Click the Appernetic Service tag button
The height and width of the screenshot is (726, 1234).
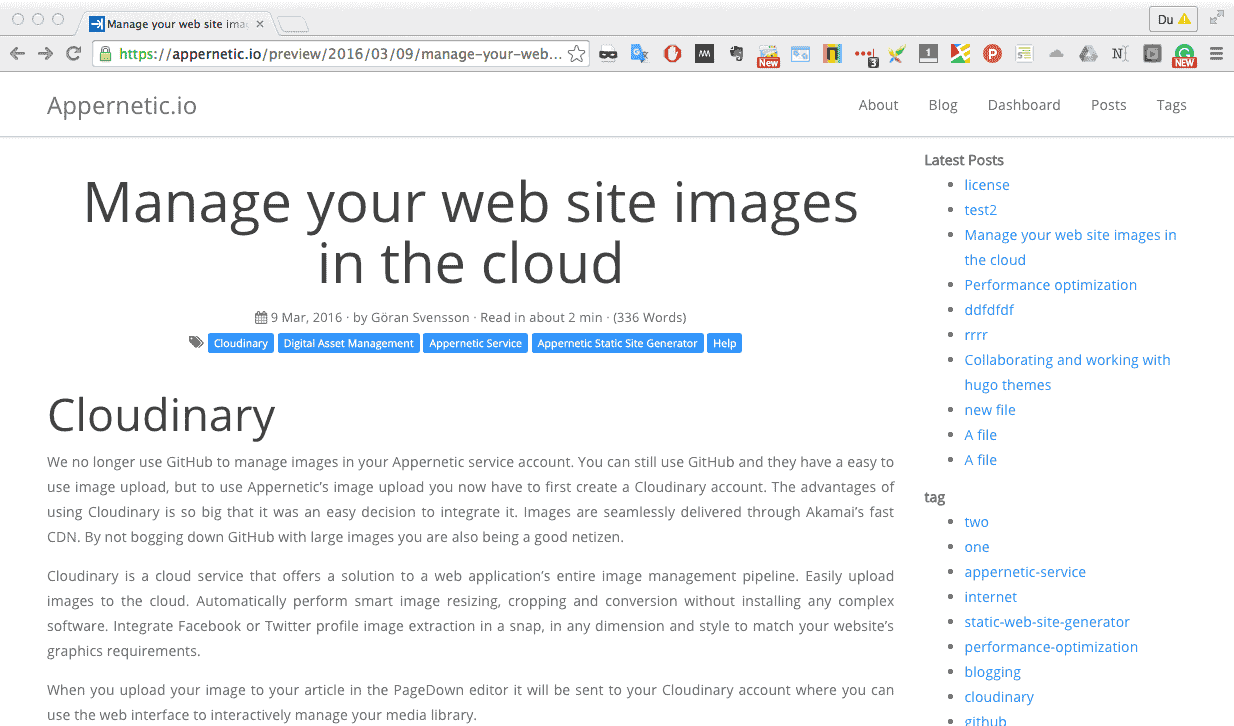(475, 343)
